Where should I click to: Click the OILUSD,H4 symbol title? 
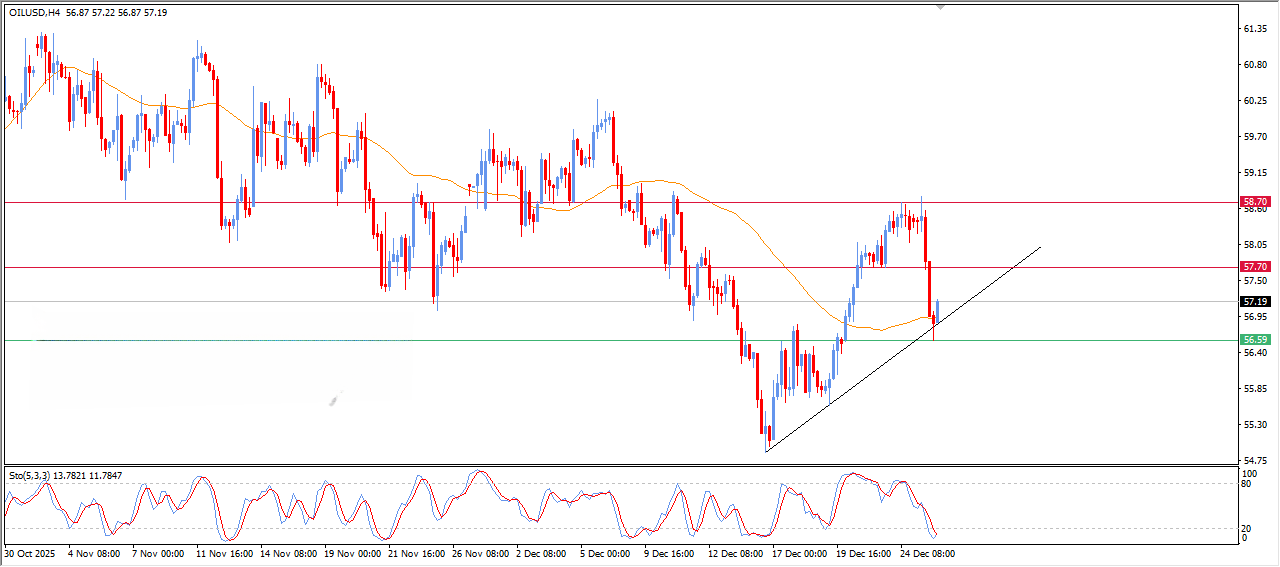coord(33,11)
